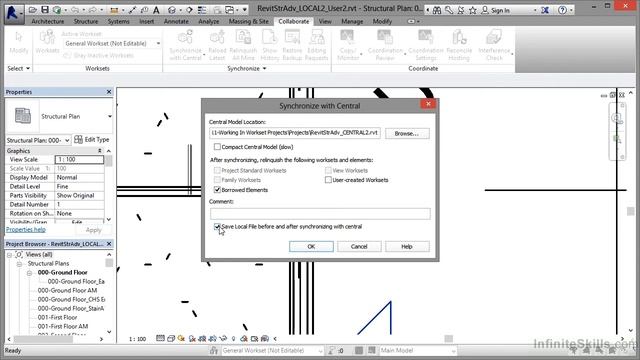Click the favorites star icon in title bar

(472, 10)
